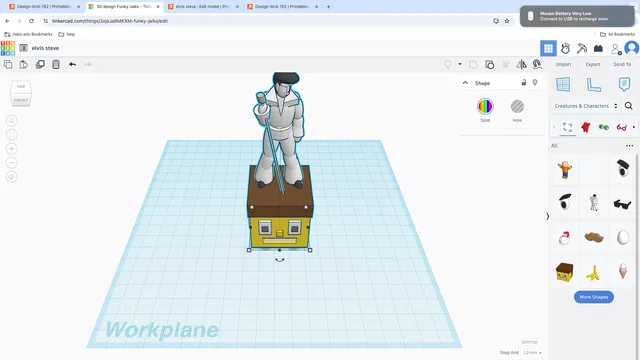640x360 pixels.
Task: Switch to elvis steve Edit model tab
Action: tap(203, 7)
